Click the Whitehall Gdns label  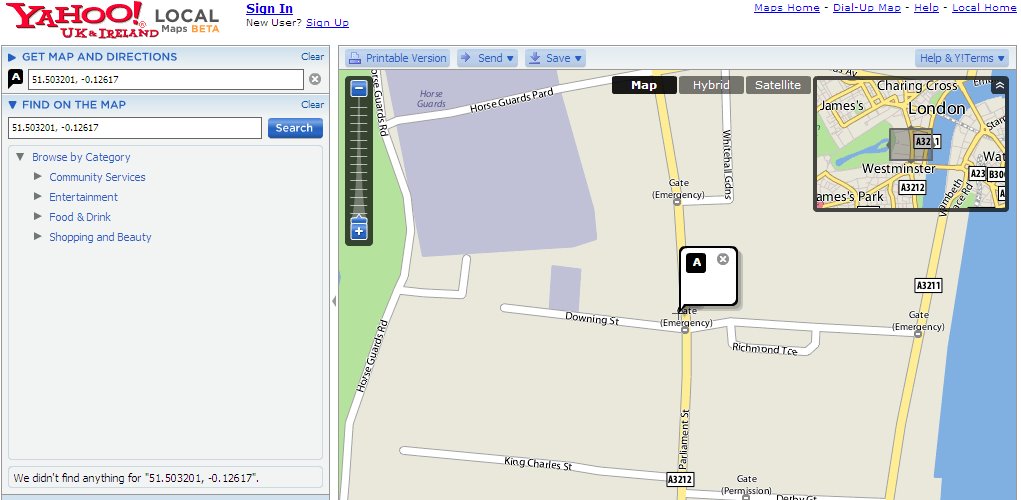pyautogui.click(x=727, y=165)
